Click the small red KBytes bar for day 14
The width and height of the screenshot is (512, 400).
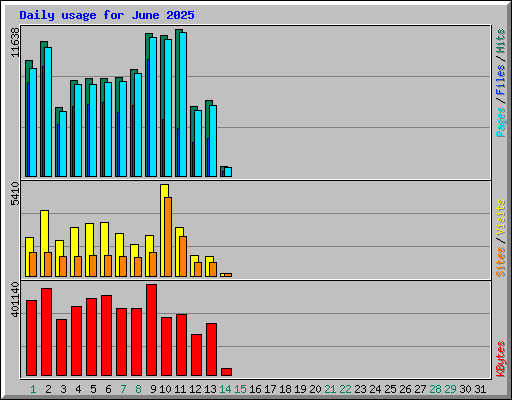coord(226,372)
